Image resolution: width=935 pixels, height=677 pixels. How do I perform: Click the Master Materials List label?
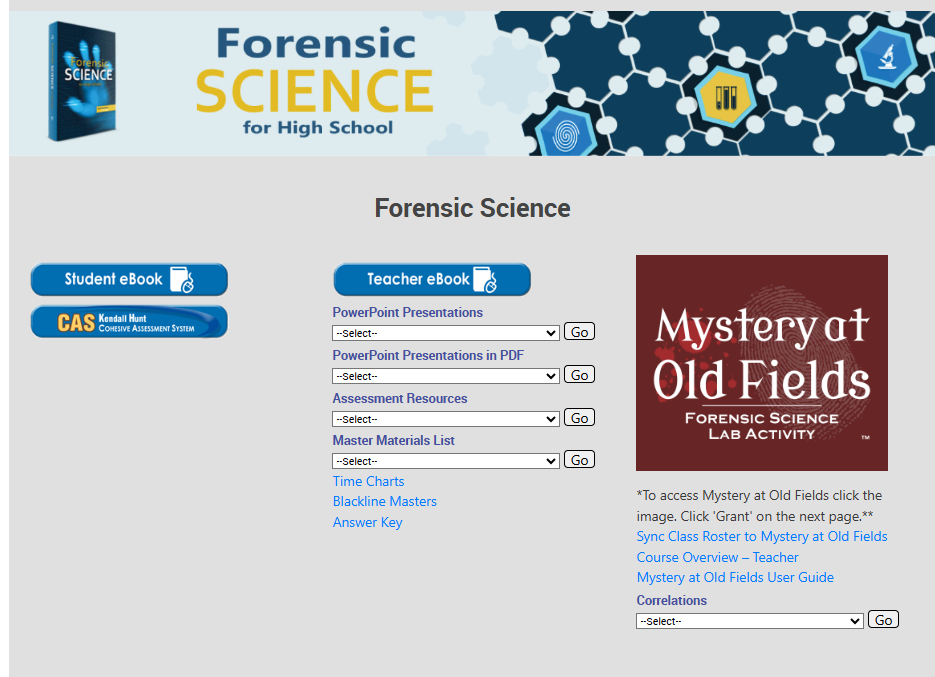[394, 441]
